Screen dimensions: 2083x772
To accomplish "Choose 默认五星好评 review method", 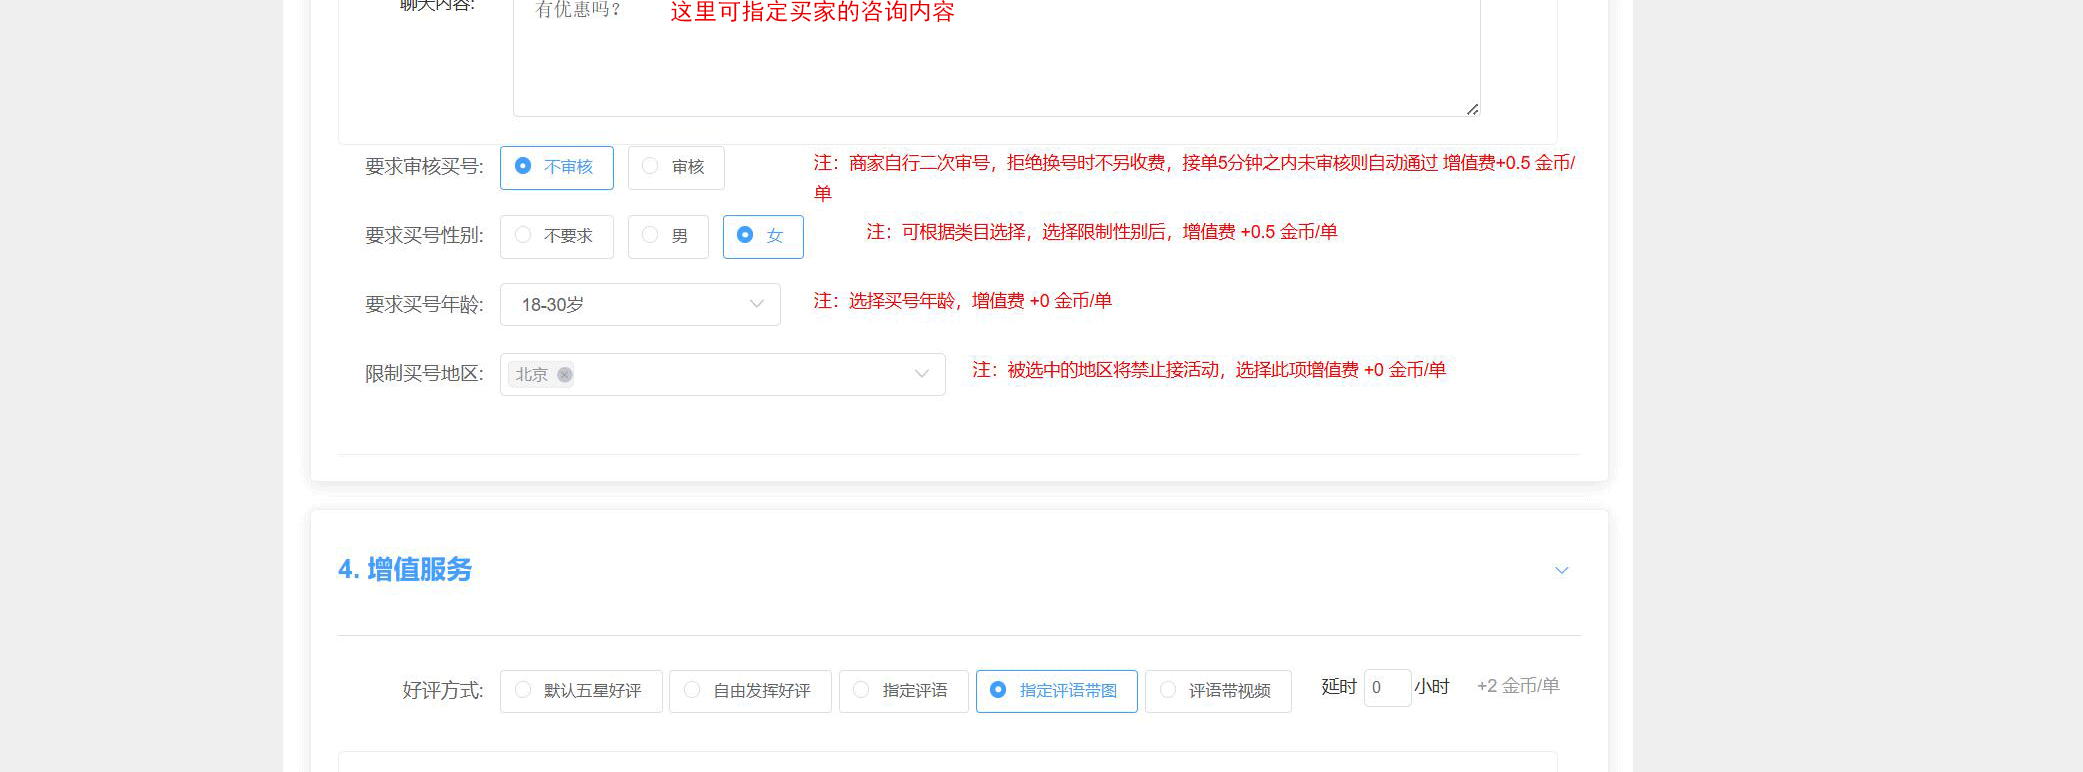I will click(580, 691).
